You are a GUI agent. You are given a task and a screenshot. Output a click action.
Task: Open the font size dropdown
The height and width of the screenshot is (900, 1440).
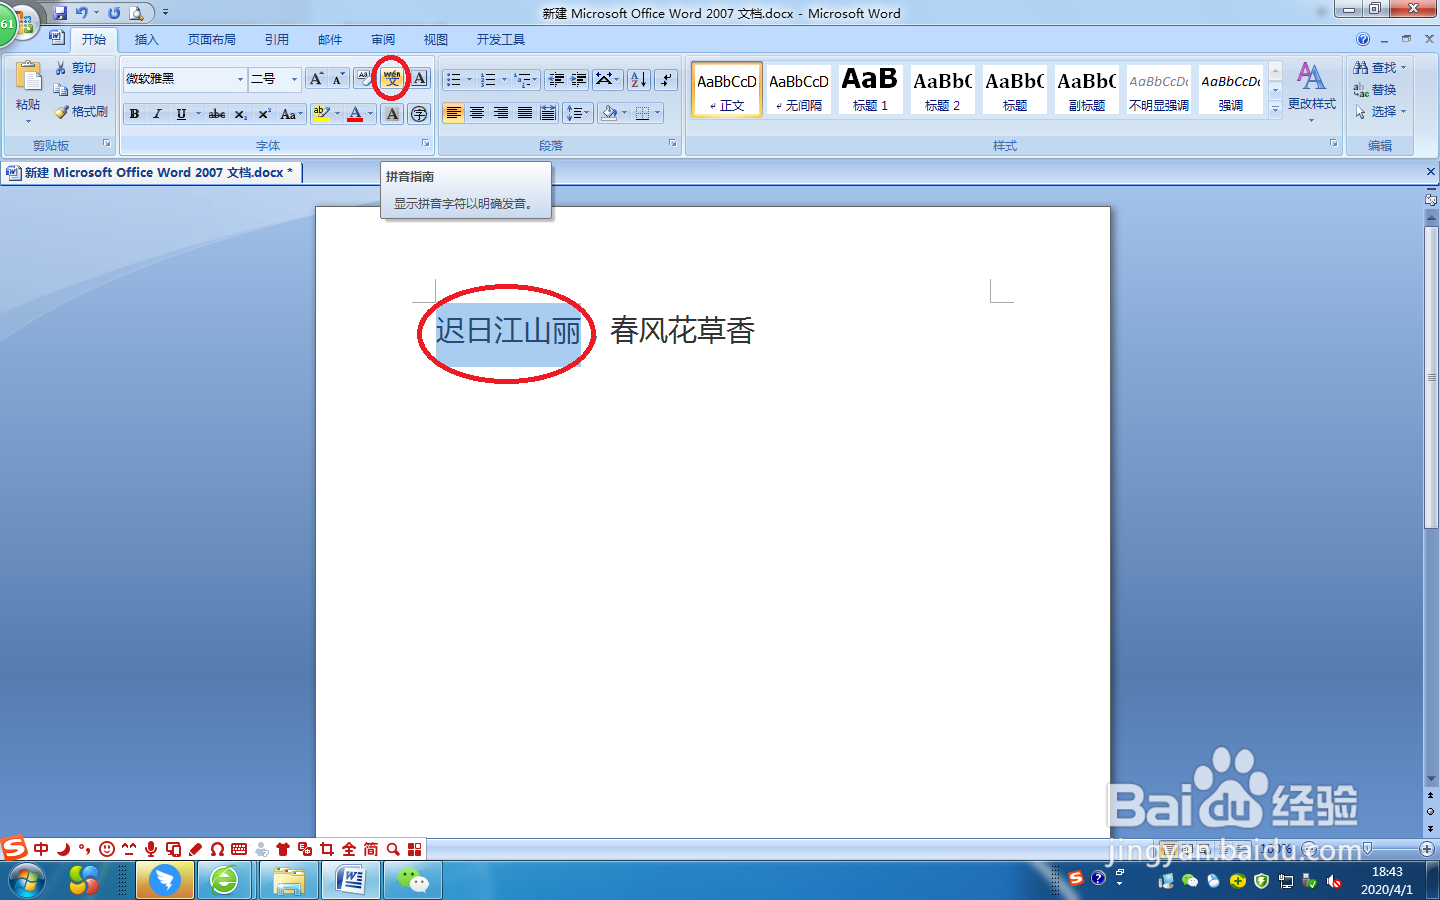(x=293, y=79)
